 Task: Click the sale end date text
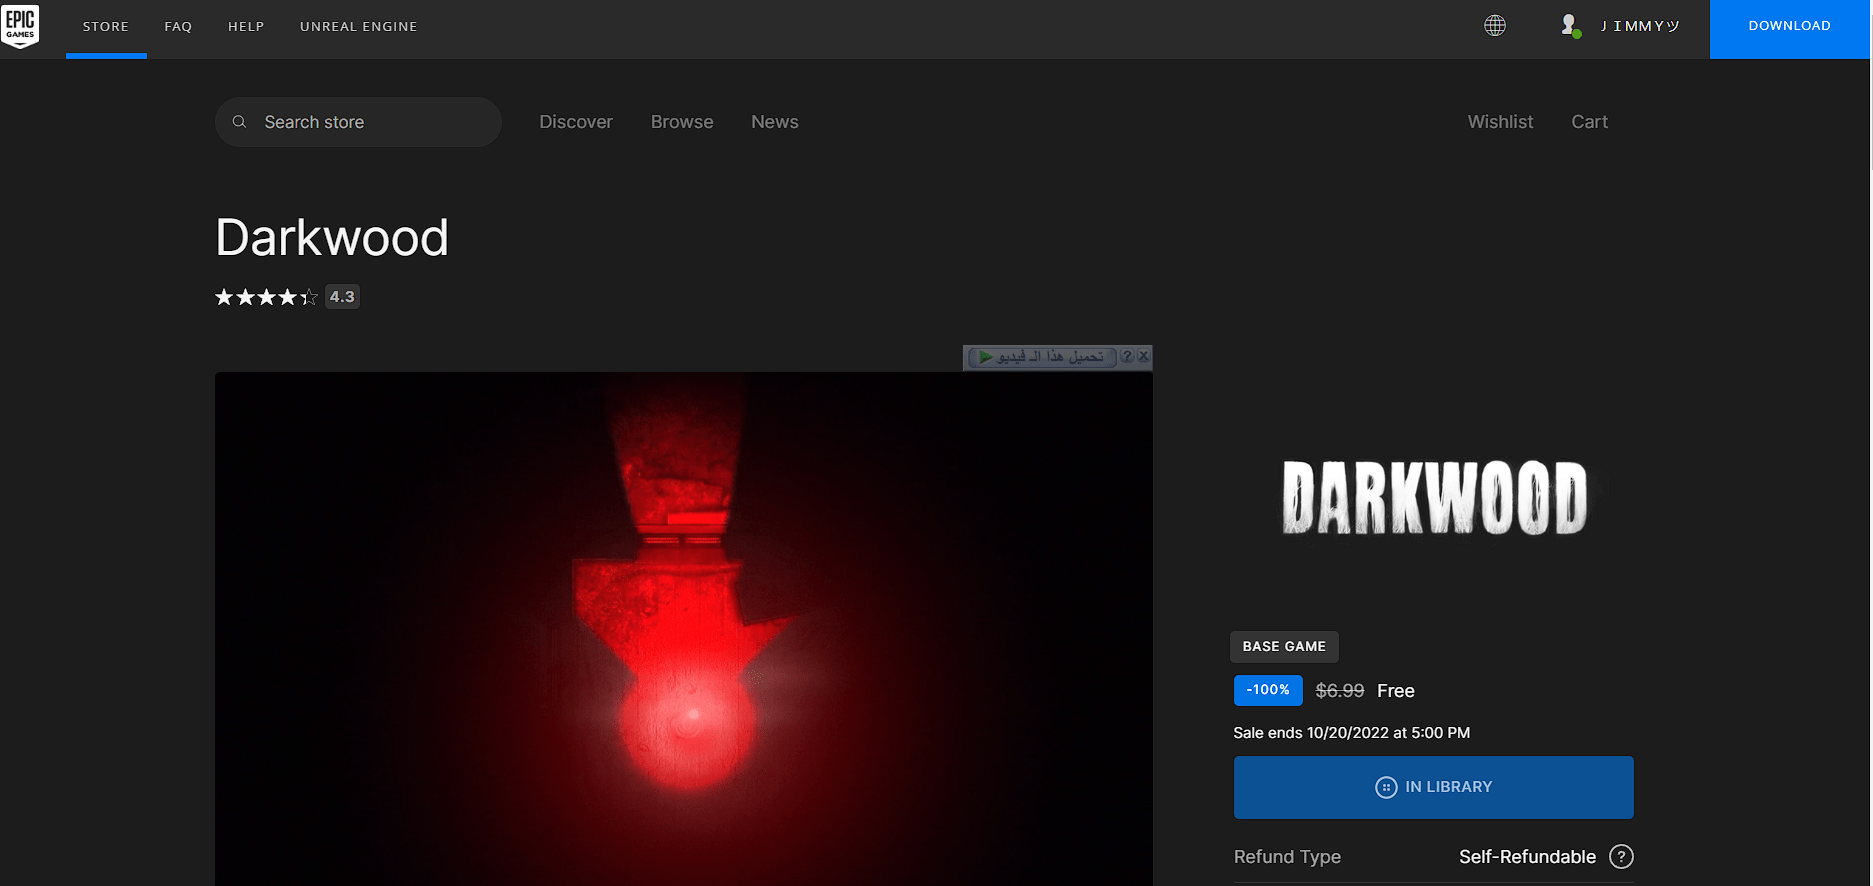click(1352, 733)
